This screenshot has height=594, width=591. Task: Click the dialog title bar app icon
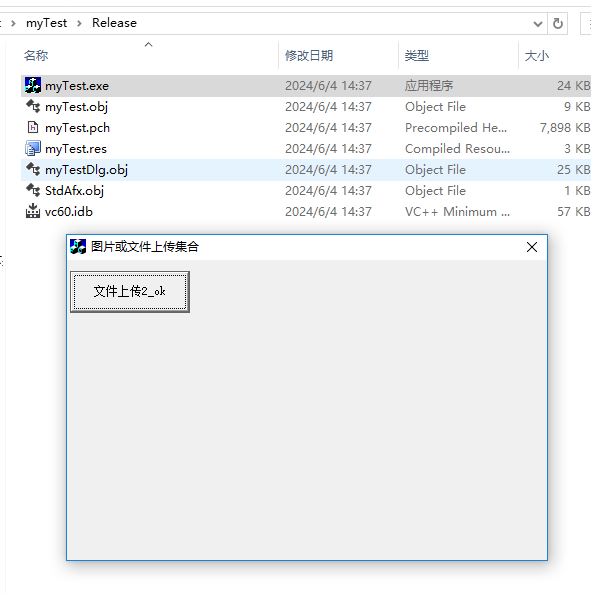78,247
